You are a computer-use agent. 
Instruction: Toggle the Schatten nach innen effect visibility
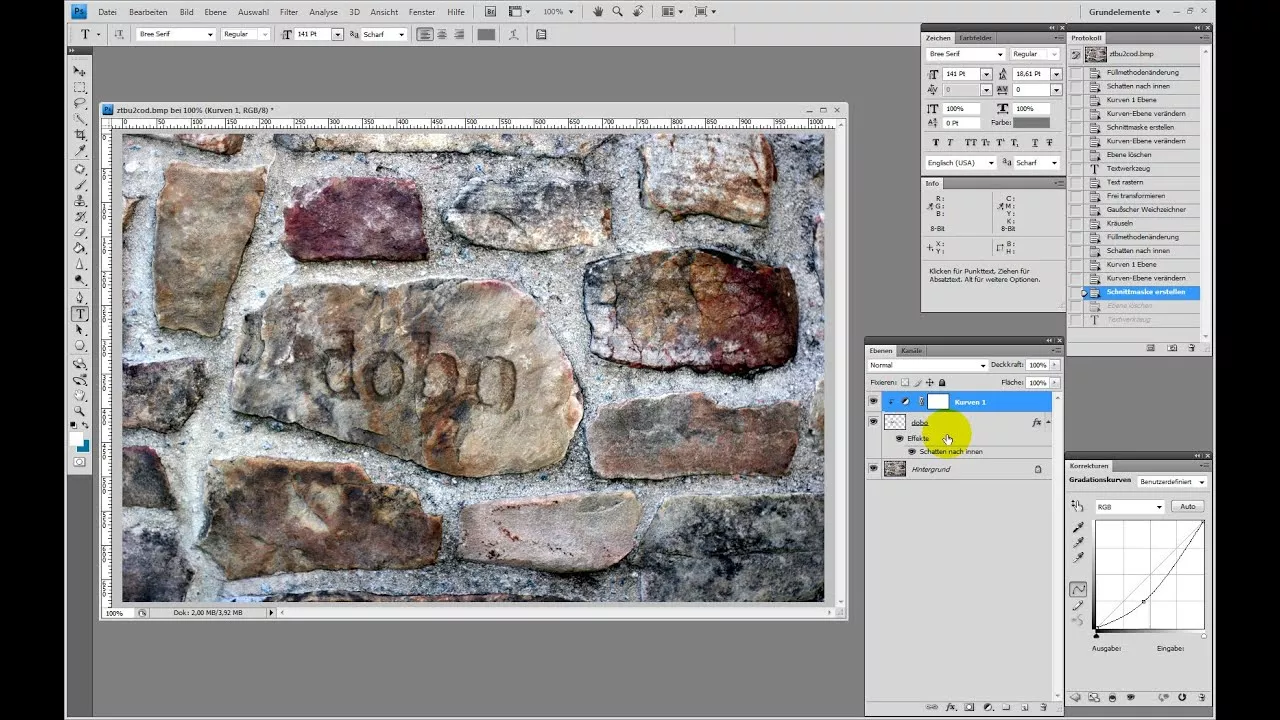911,452
